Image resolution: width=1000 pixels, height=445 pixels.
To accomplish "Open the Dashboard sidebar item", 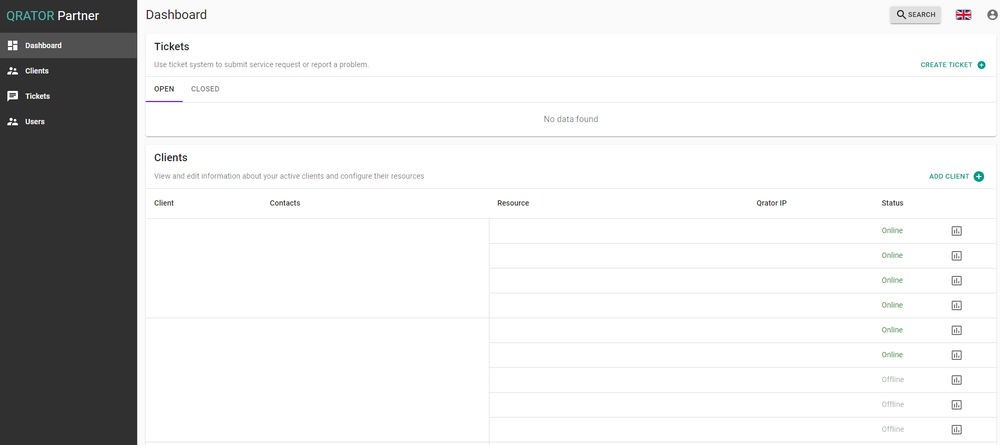I will click(68, 45).
